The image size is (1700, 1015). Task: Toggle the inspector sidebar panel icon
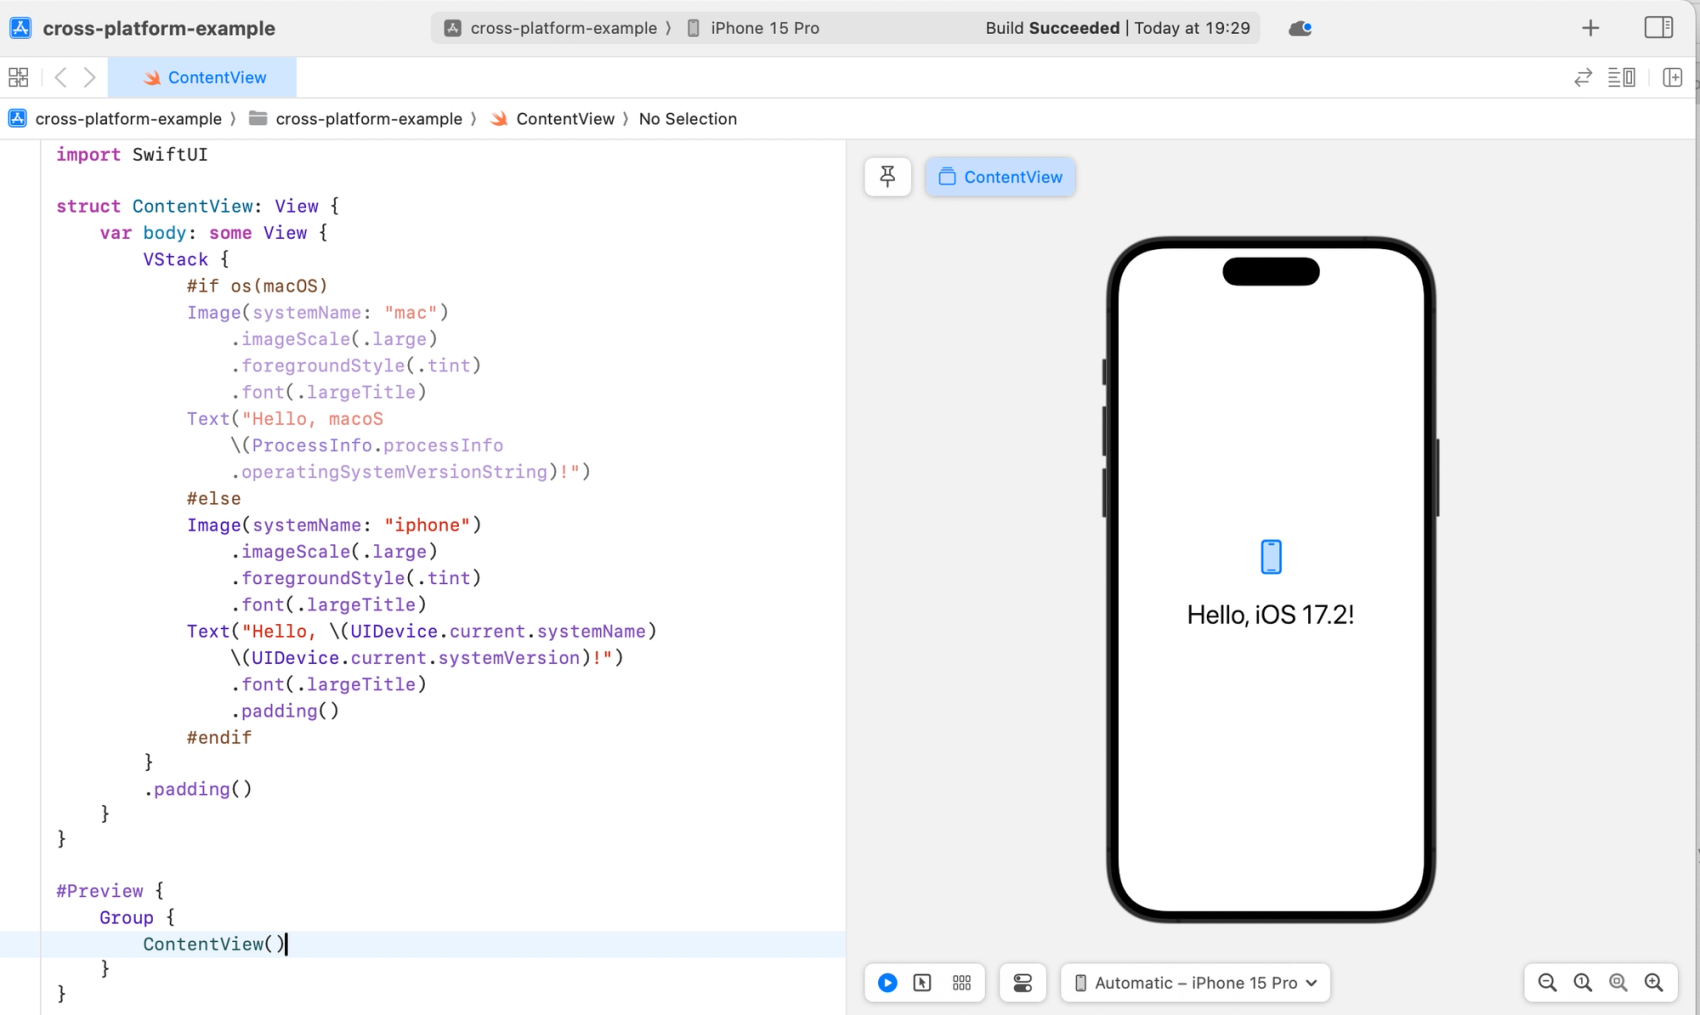1658,28
